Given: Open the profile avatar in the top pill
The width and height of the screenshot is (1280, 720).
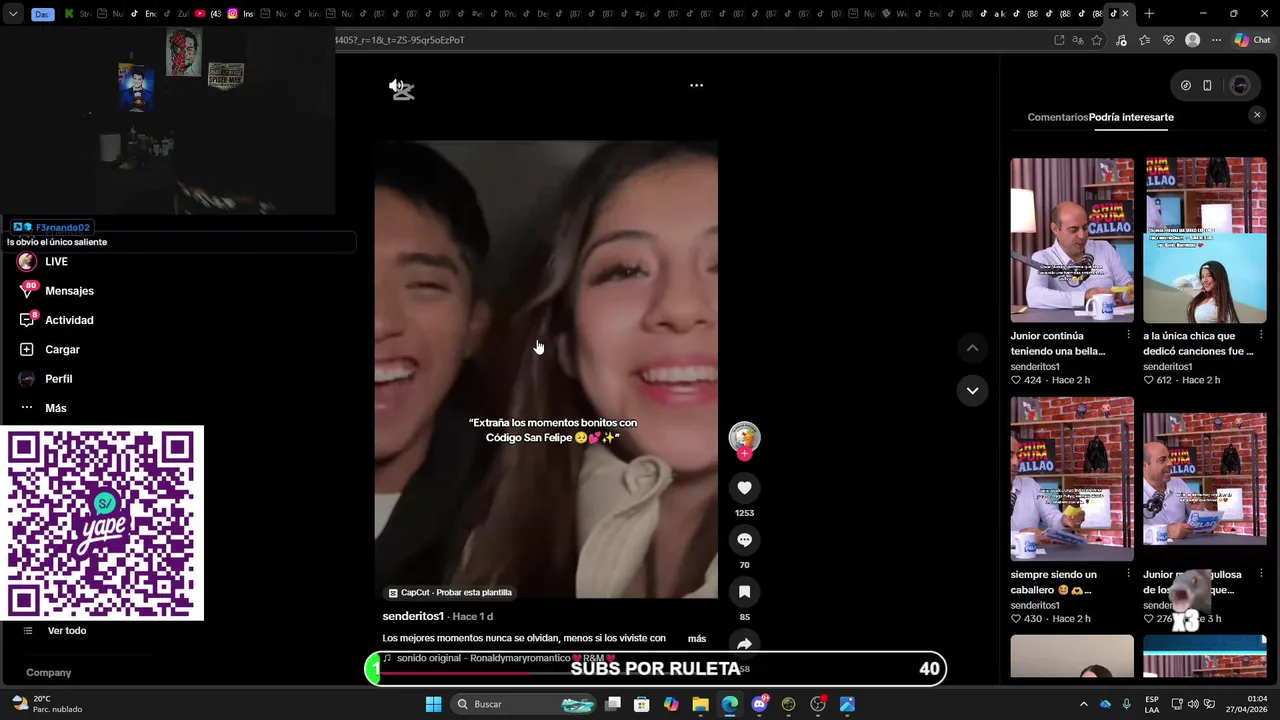Looking at the screenshot, I should pyautogui.click(x=1240, y=85).
